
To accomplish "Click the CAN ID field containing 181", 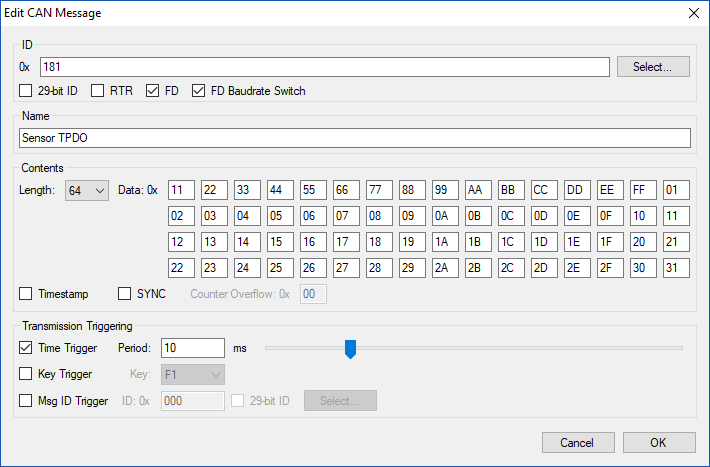I will click(x=324, y=67).
